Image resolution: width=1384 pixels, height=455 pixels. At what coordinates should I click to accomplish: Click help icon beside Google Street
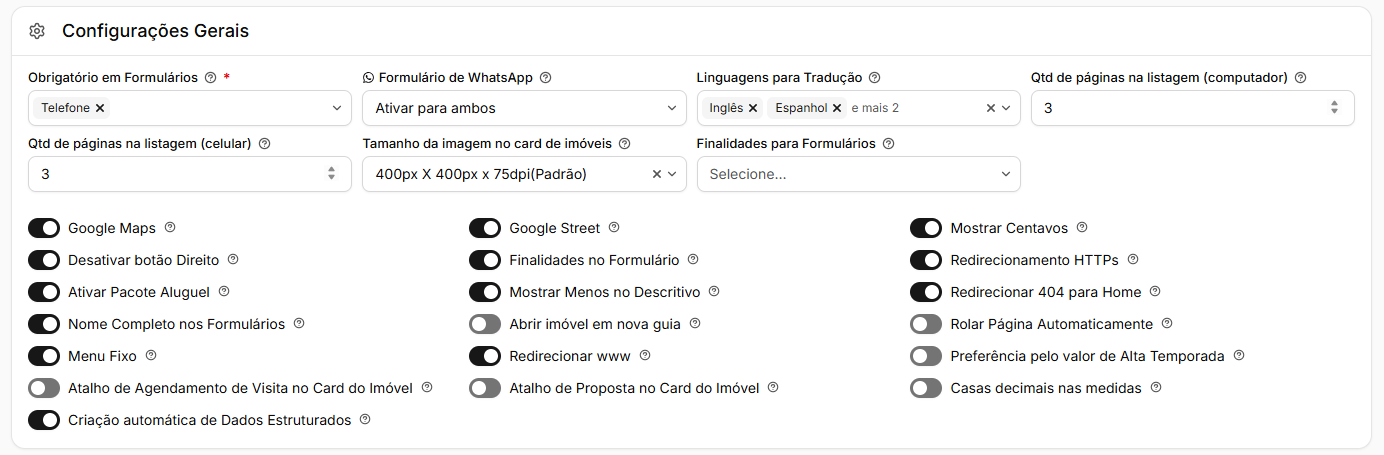point(614,228)
